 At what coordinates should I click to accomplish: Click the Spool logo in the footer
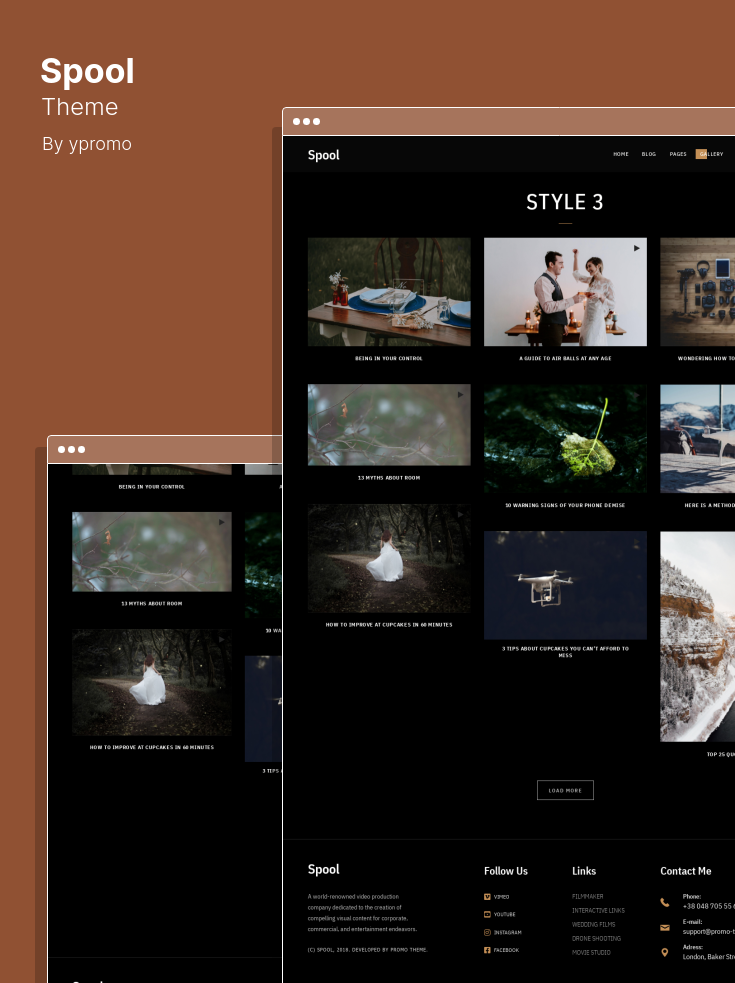tap(324, 870)
